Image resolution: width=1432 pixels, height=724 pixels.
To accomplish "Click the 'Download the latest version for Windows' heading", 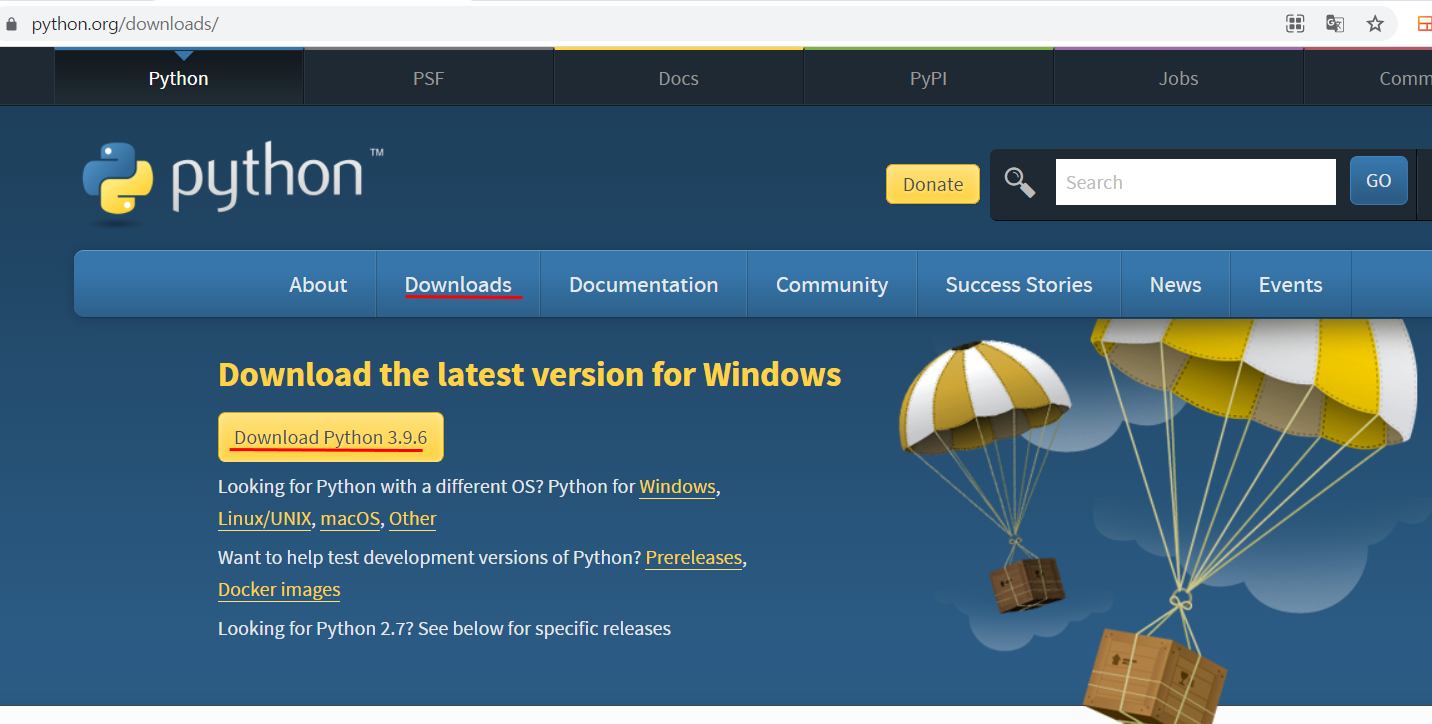I will [530, 374].
